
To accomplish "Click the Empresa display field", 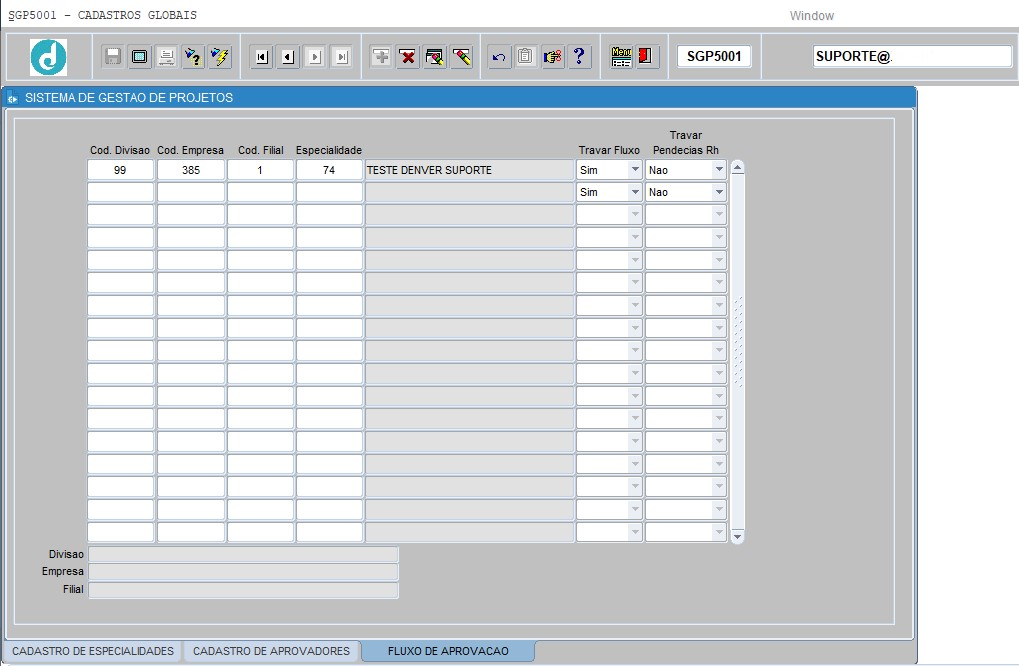I will pos(244,572).
